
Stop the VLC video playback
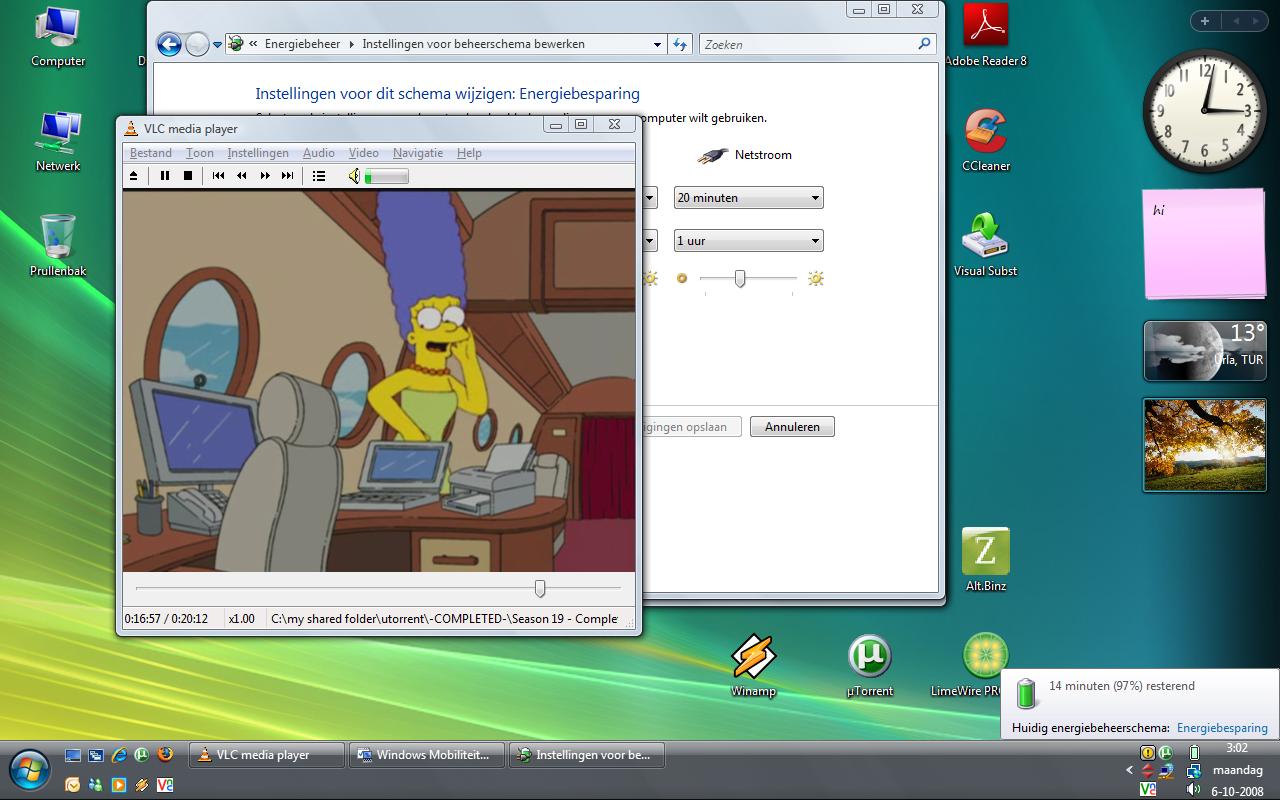(187, 176)
